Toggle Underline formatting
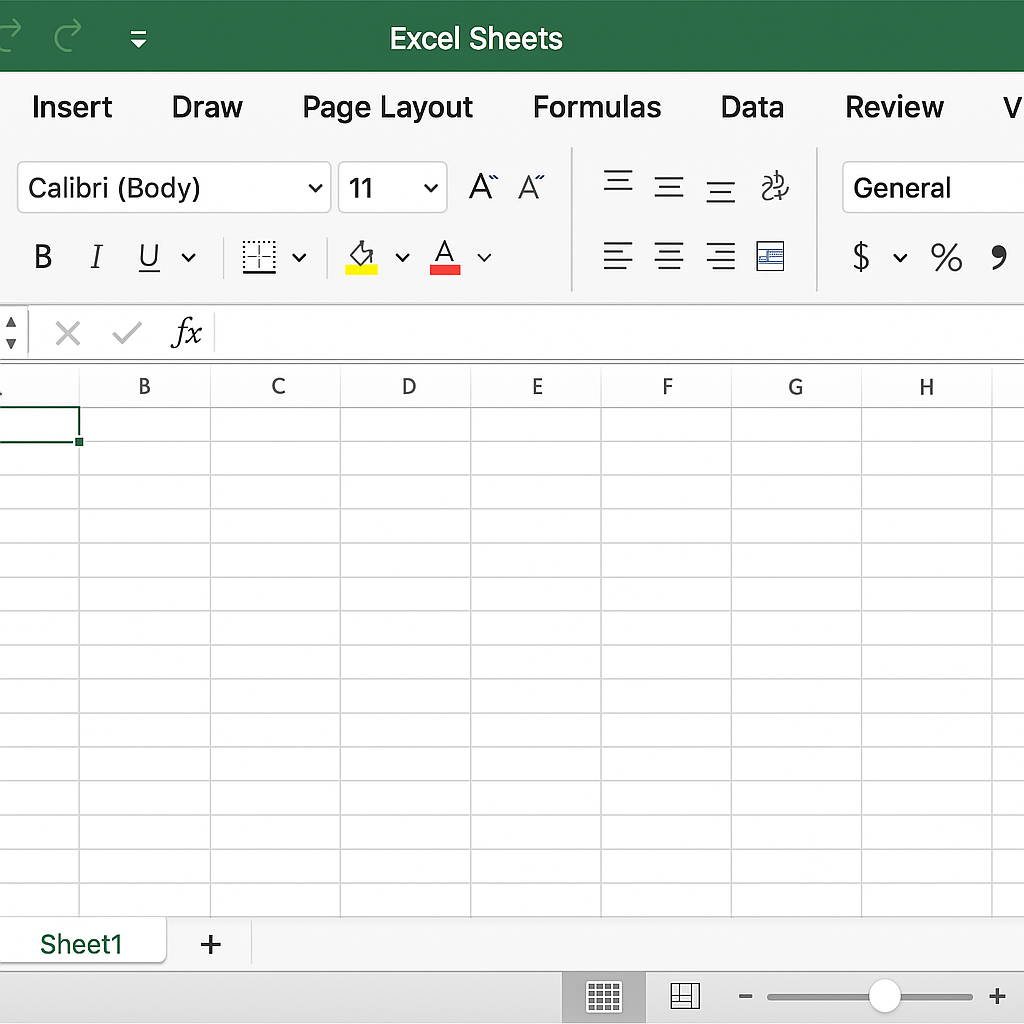This screenshot has width=1024, height=1024. [149, 257]
